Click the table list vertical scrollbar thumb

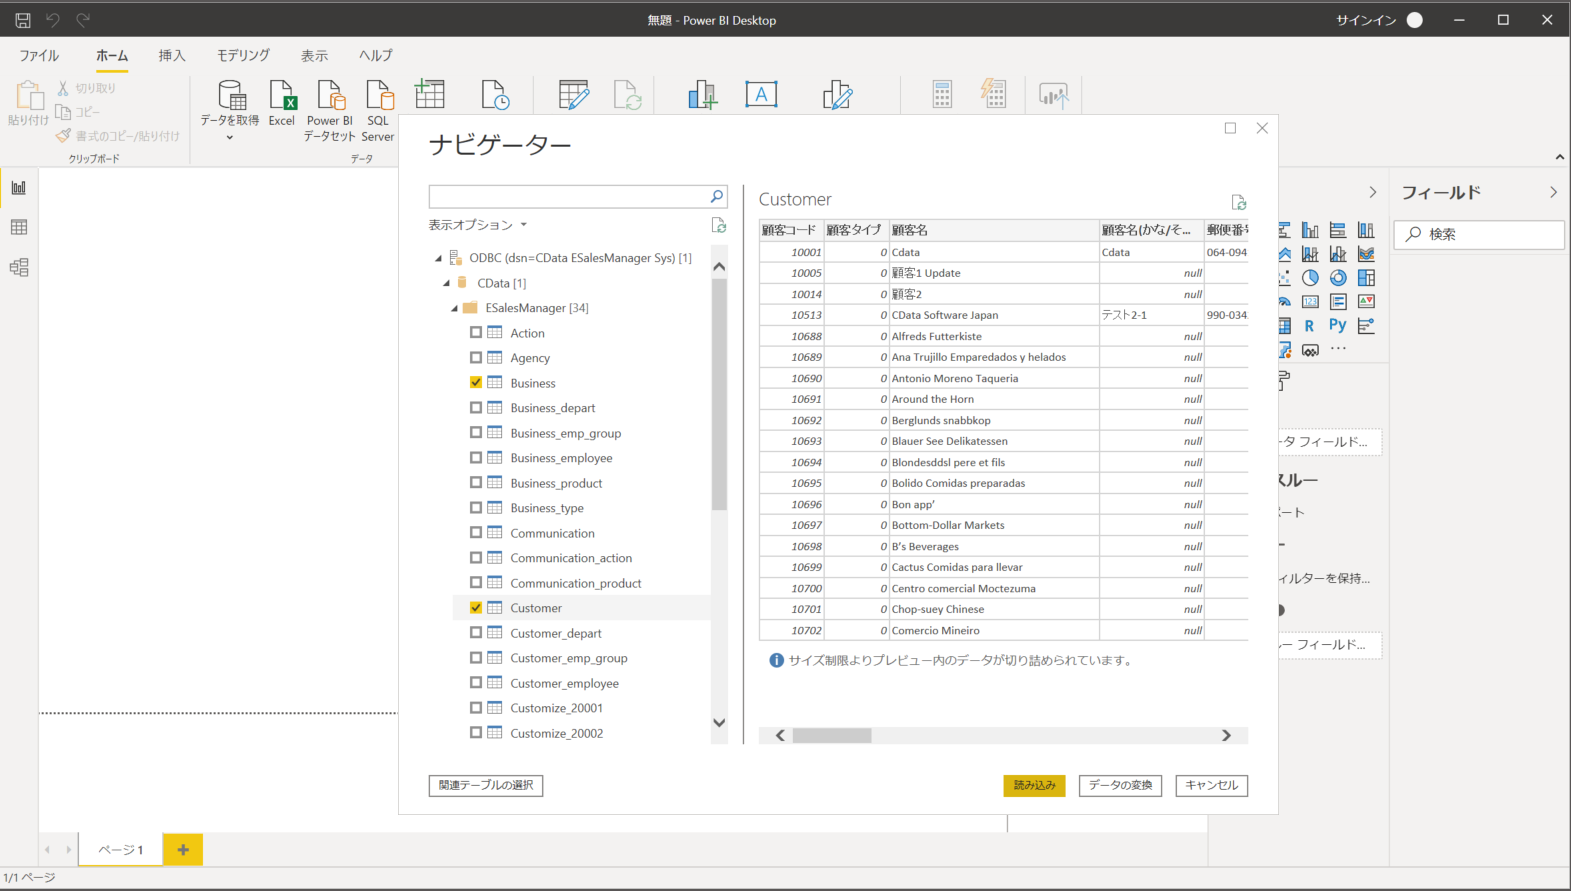[x=719, y=394]
